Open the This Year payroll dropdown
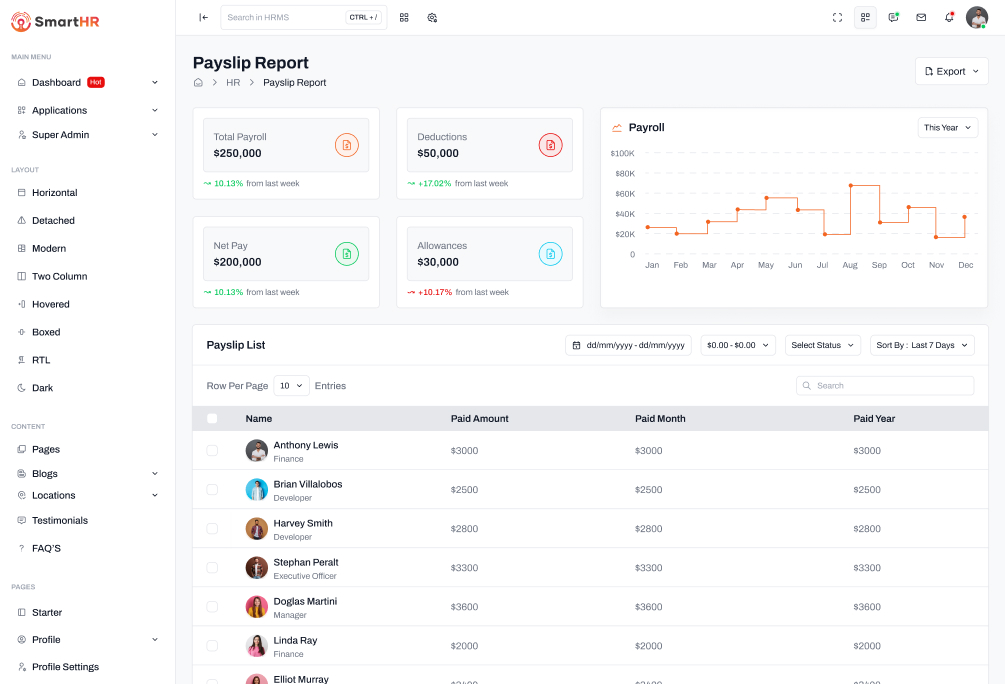 (947, 128)
